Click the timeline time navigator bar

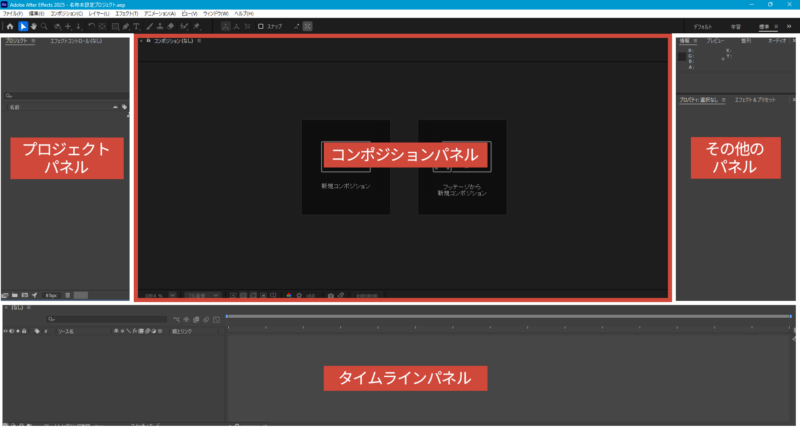coord(509,316)
